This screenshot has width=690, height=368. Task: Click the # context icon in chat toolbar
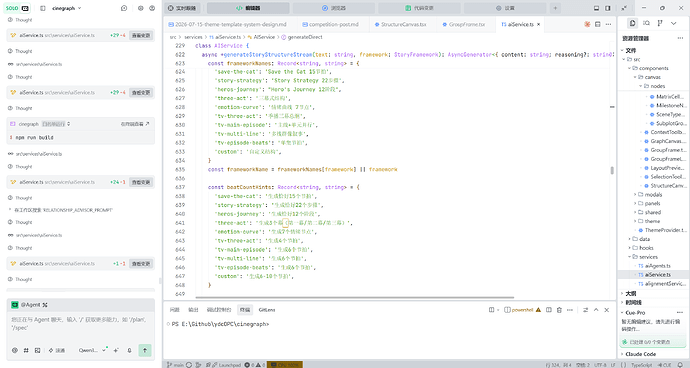(x=26, y=350)
